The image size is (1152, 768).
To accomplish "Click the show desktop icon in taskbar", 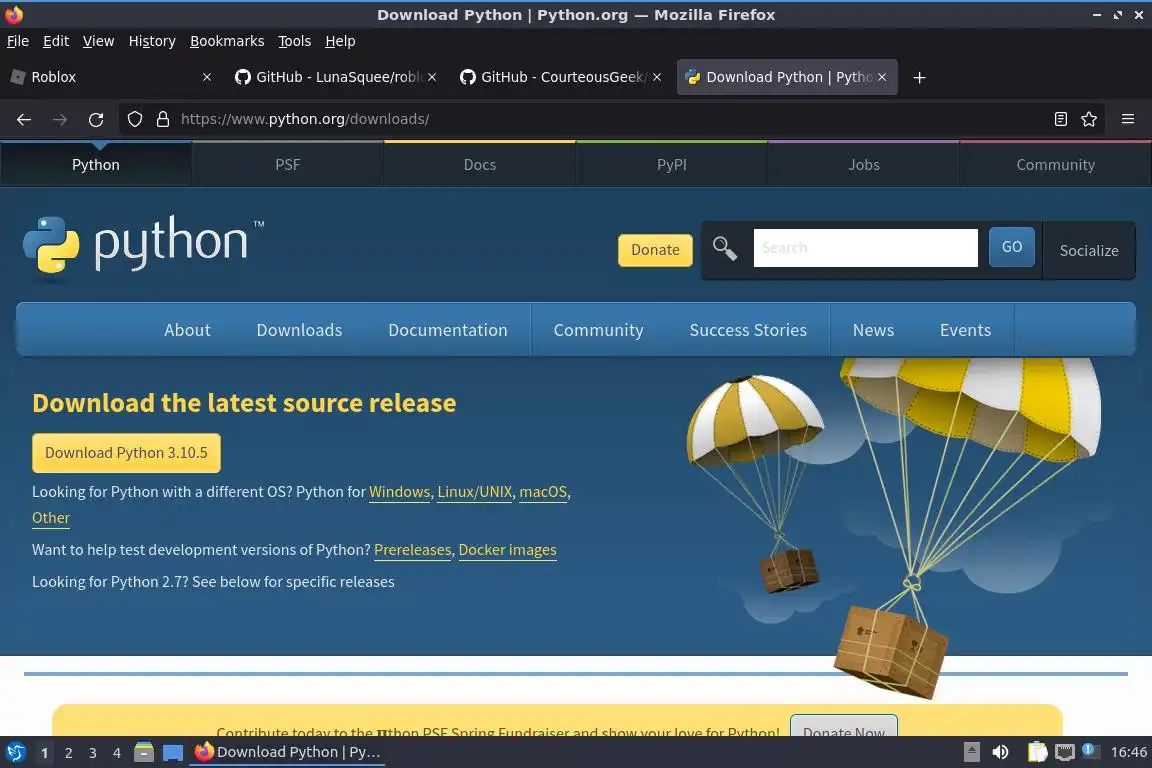I will [173, 752].
